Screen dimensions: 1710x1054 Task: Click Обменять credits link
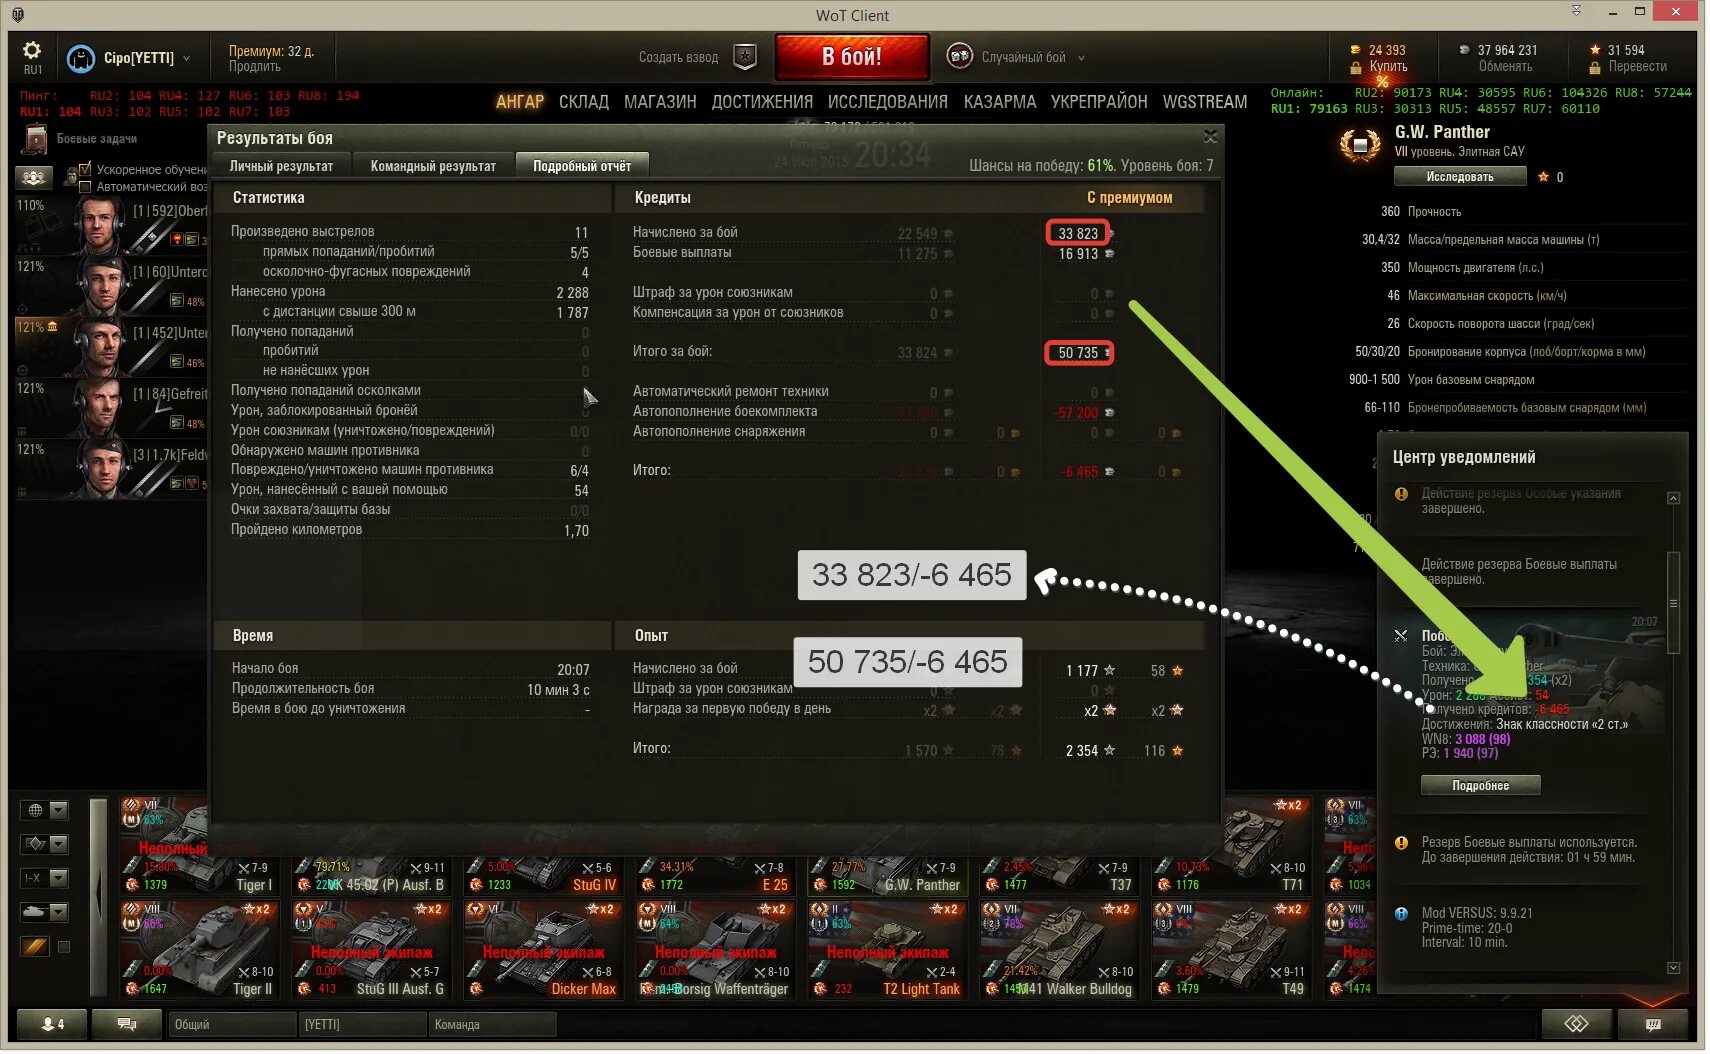(x=1505, y=67)
